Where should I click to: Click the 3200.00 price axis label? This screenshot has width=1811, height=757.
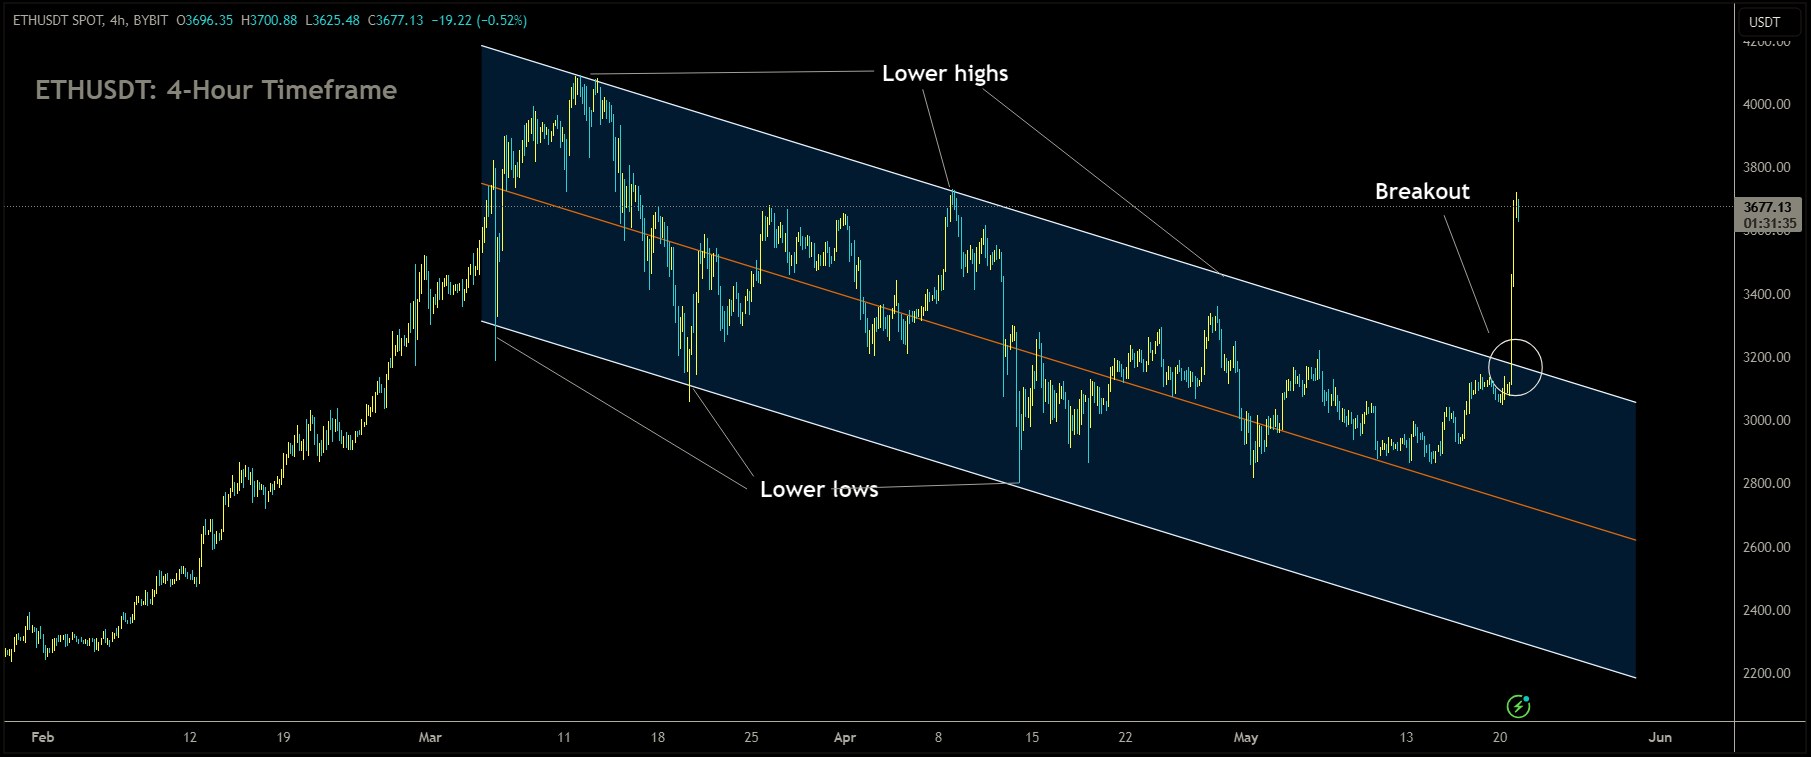1766,357
